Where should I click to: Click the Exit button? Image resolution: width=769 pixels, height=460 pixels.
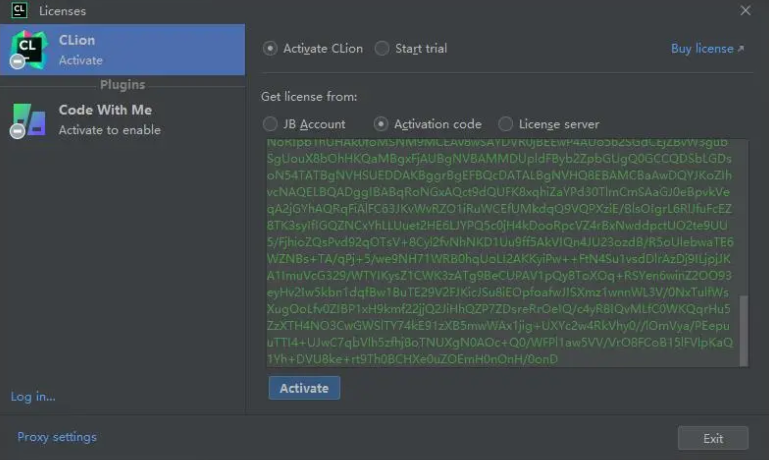coord(713,438)
